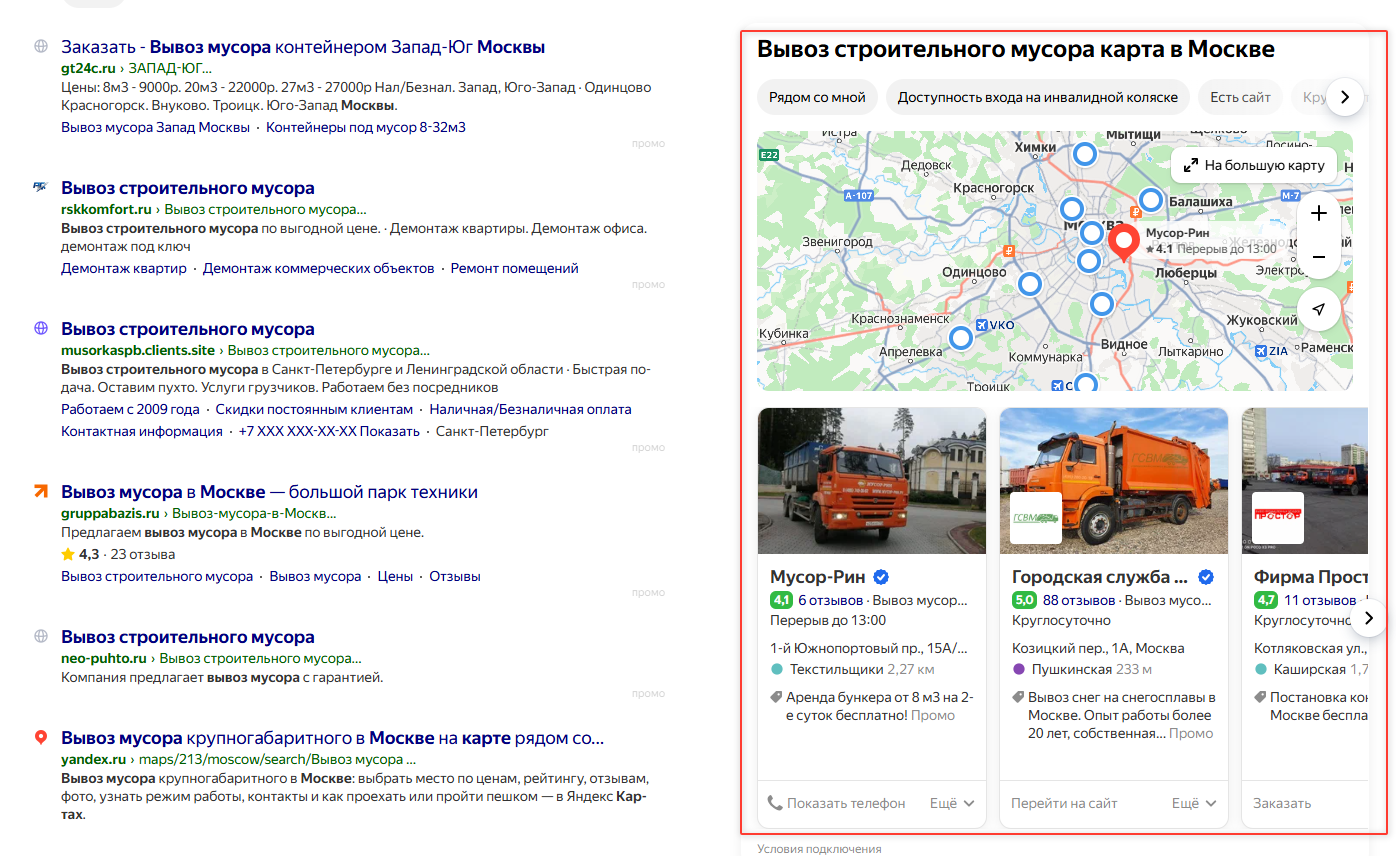
Task: Open the Городская служба orange truck photo
Action: coord(1114,480)
